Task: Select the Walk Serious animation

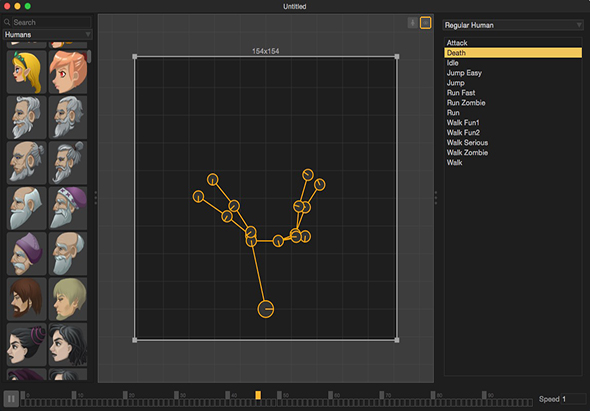Action: (x=513, y=143)
